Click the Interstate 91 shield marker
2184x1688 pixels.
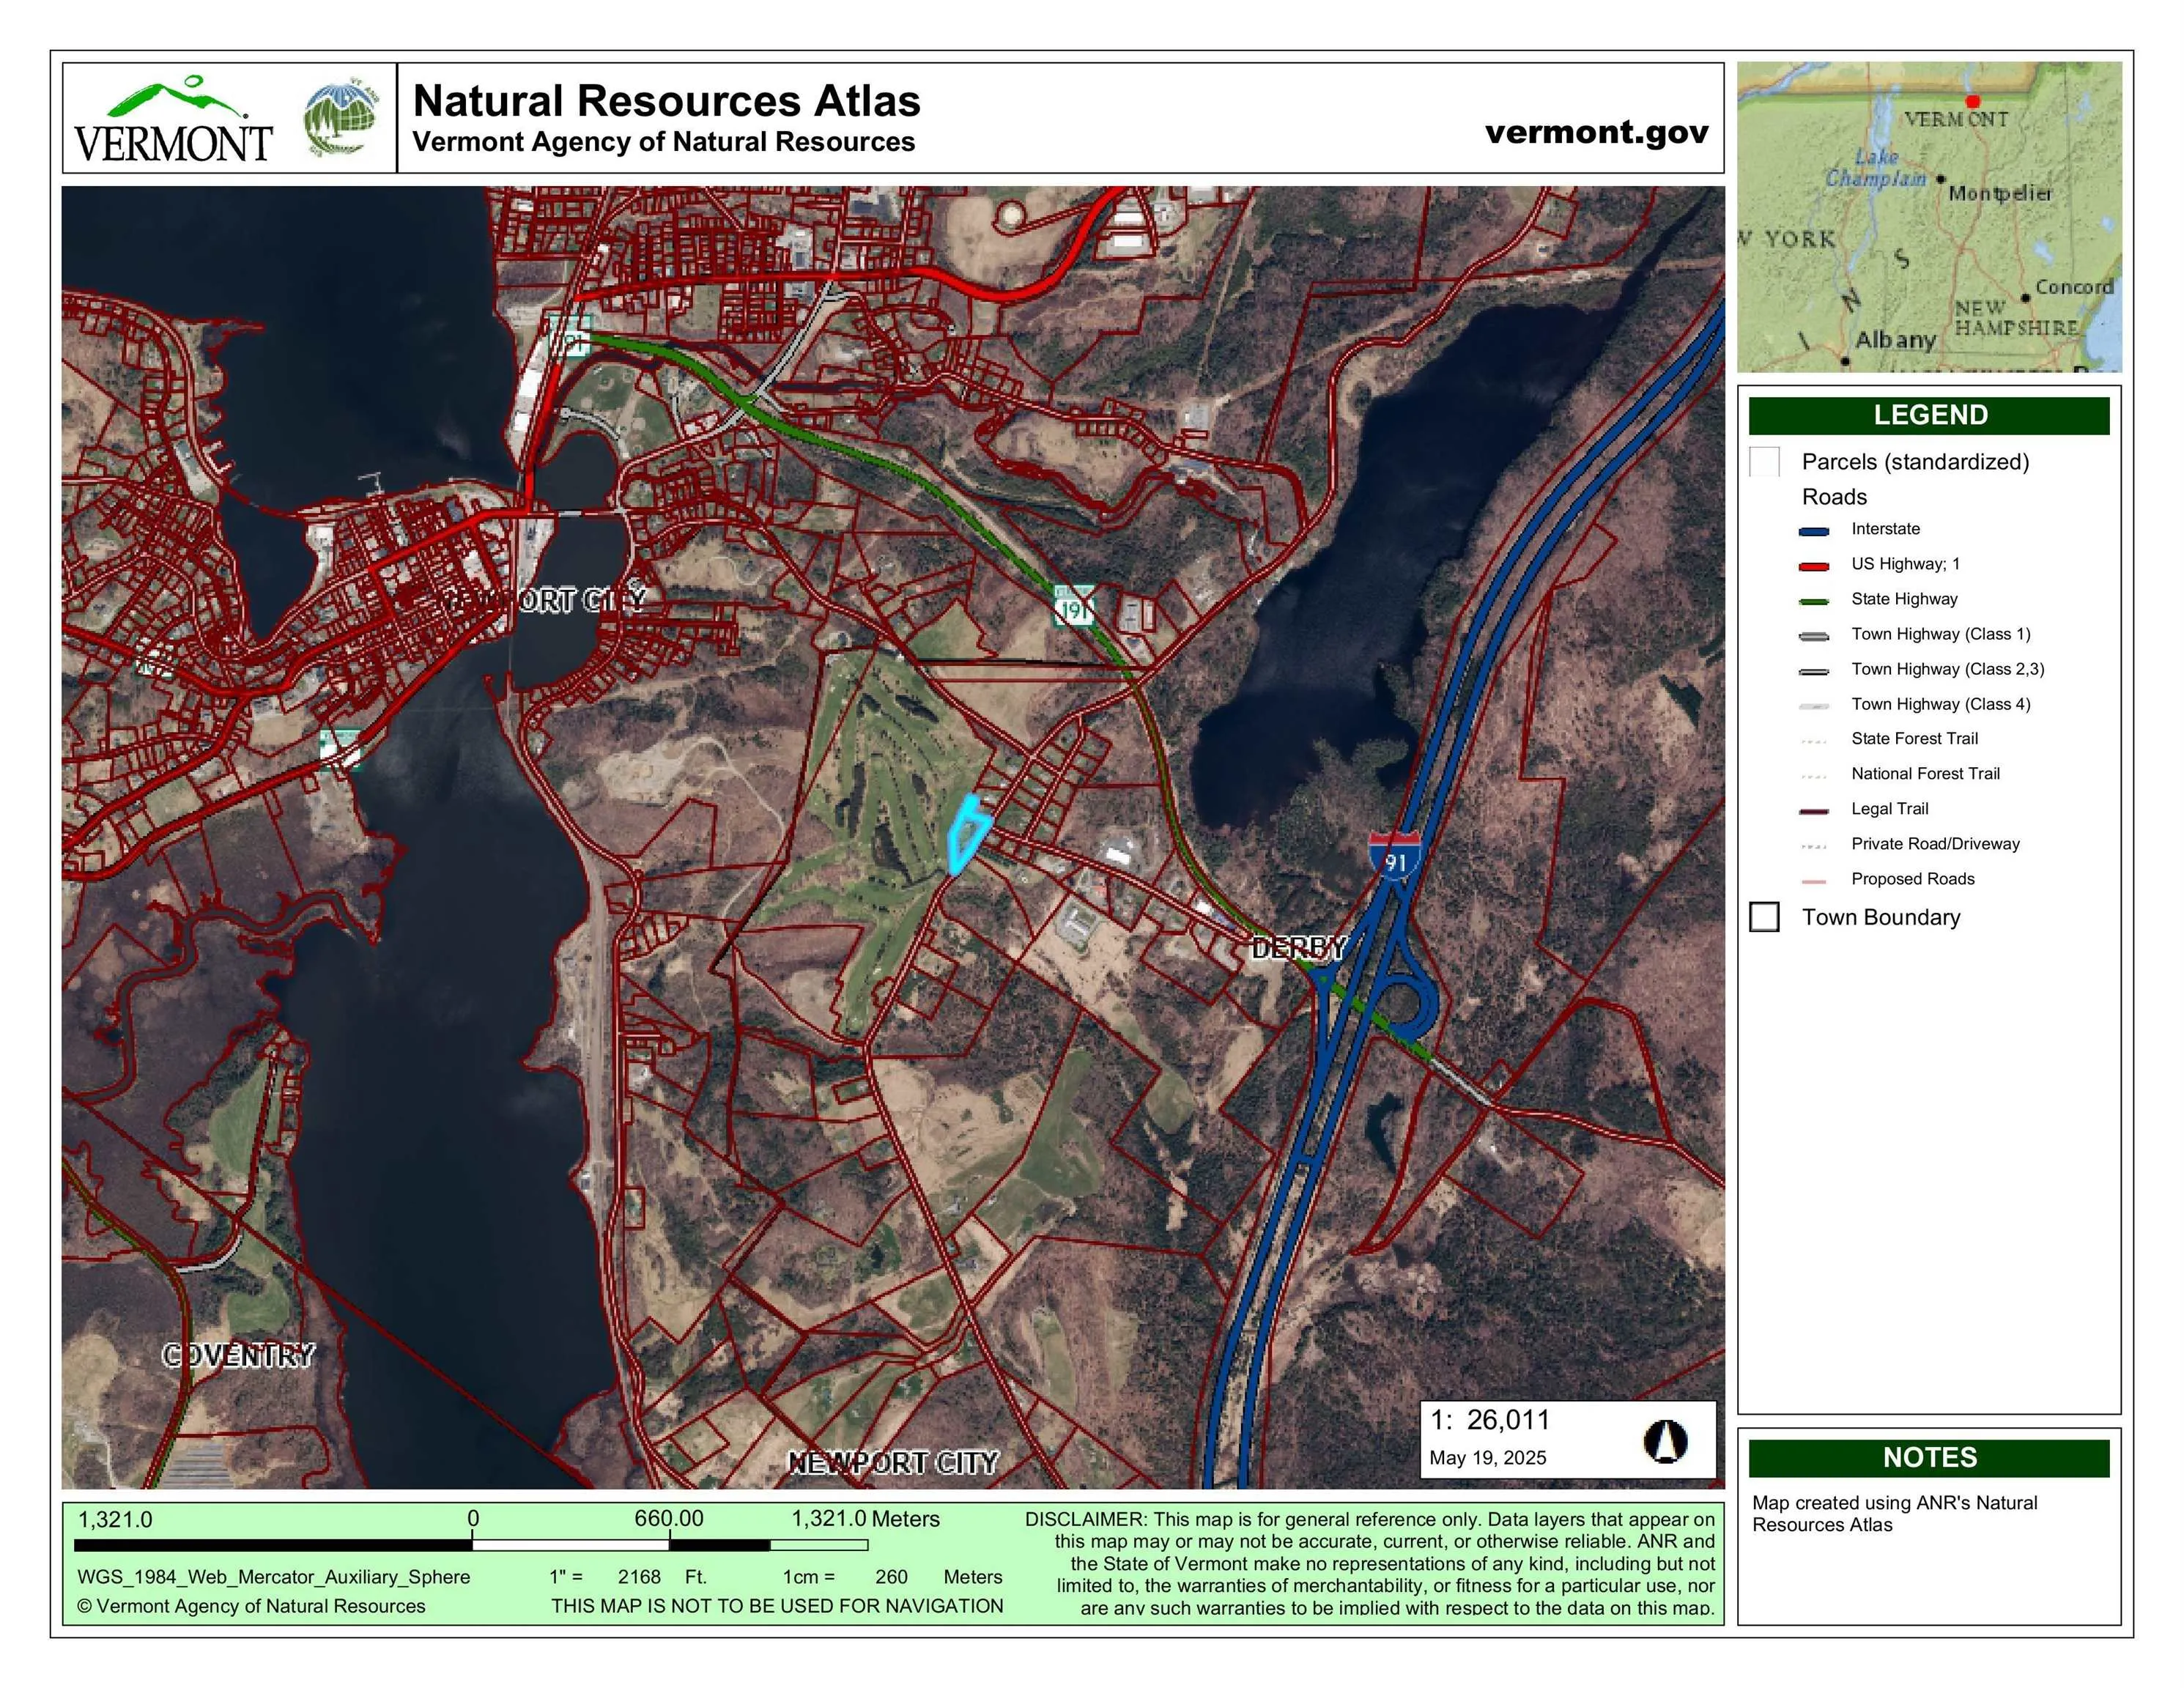(x=1394, y=855)
